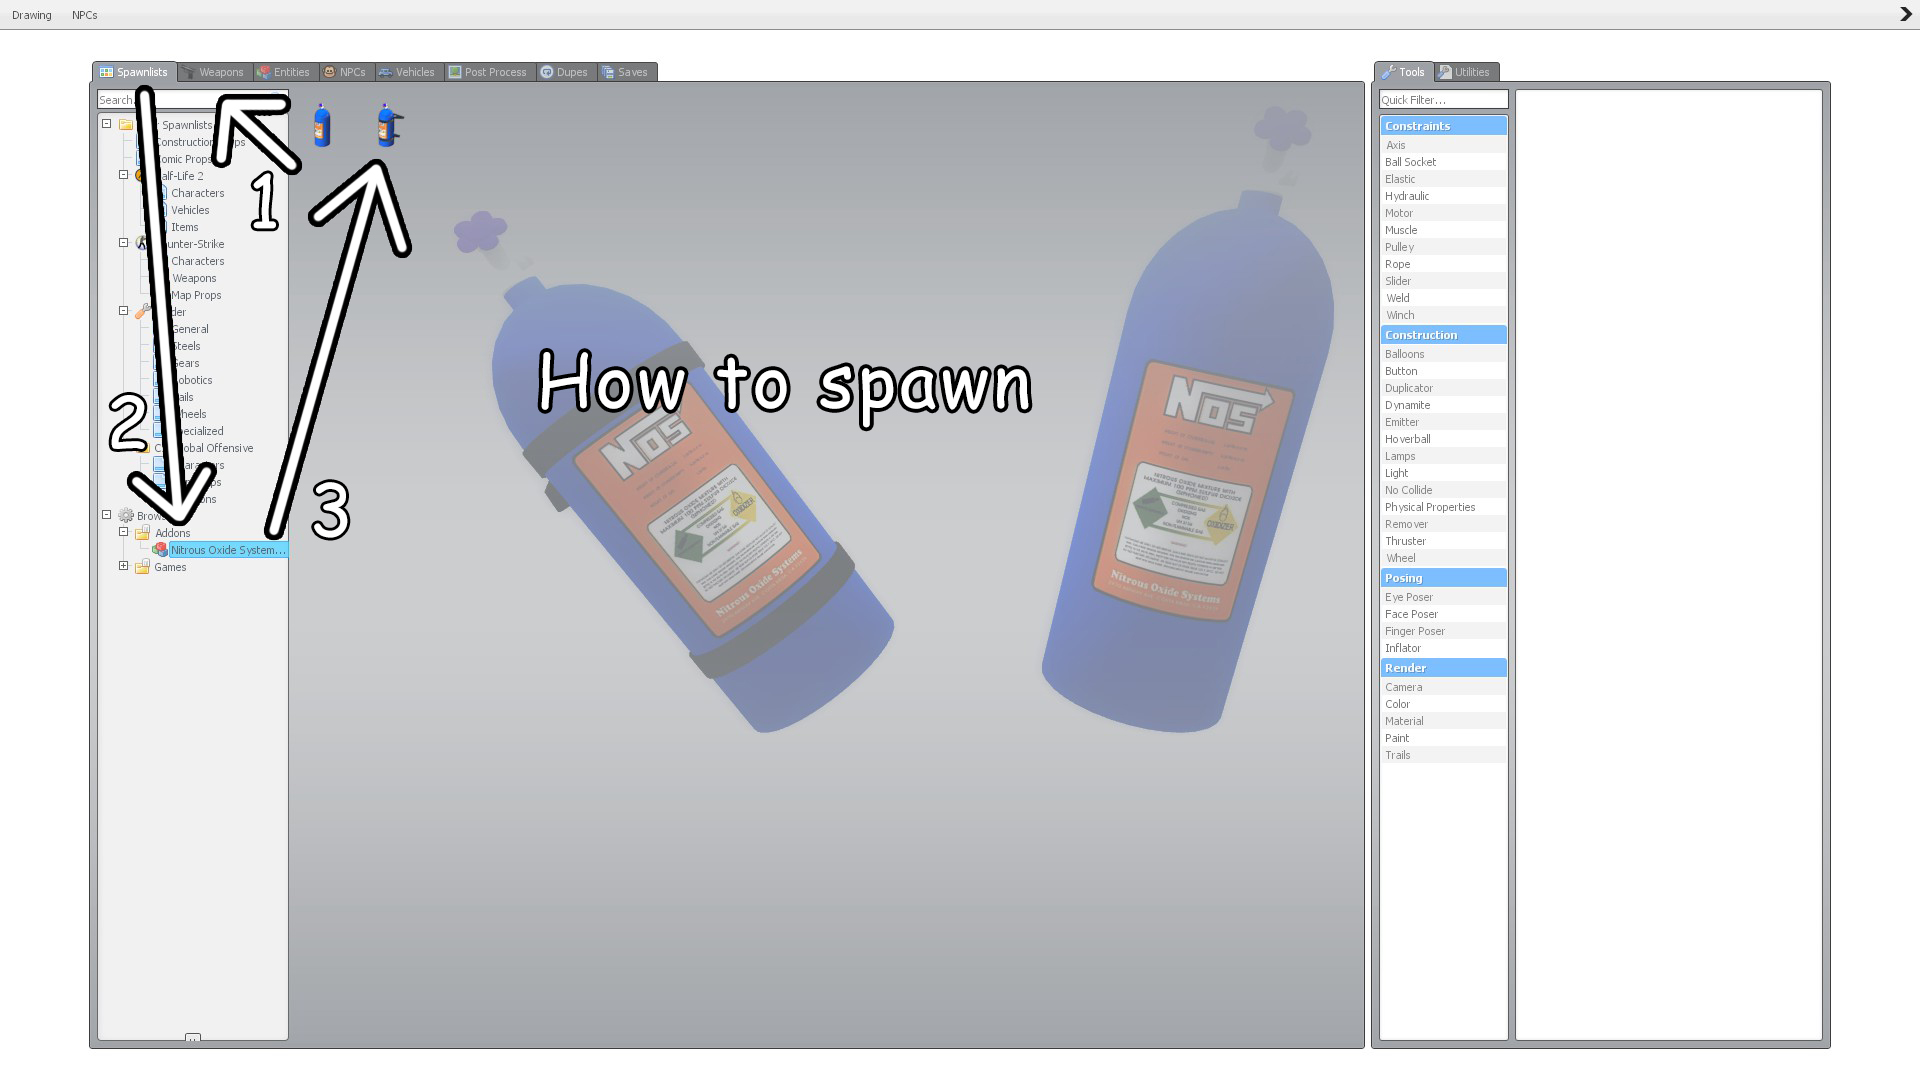Select Nitrous Oxide Systems addon entry

(x=228, y=550)
